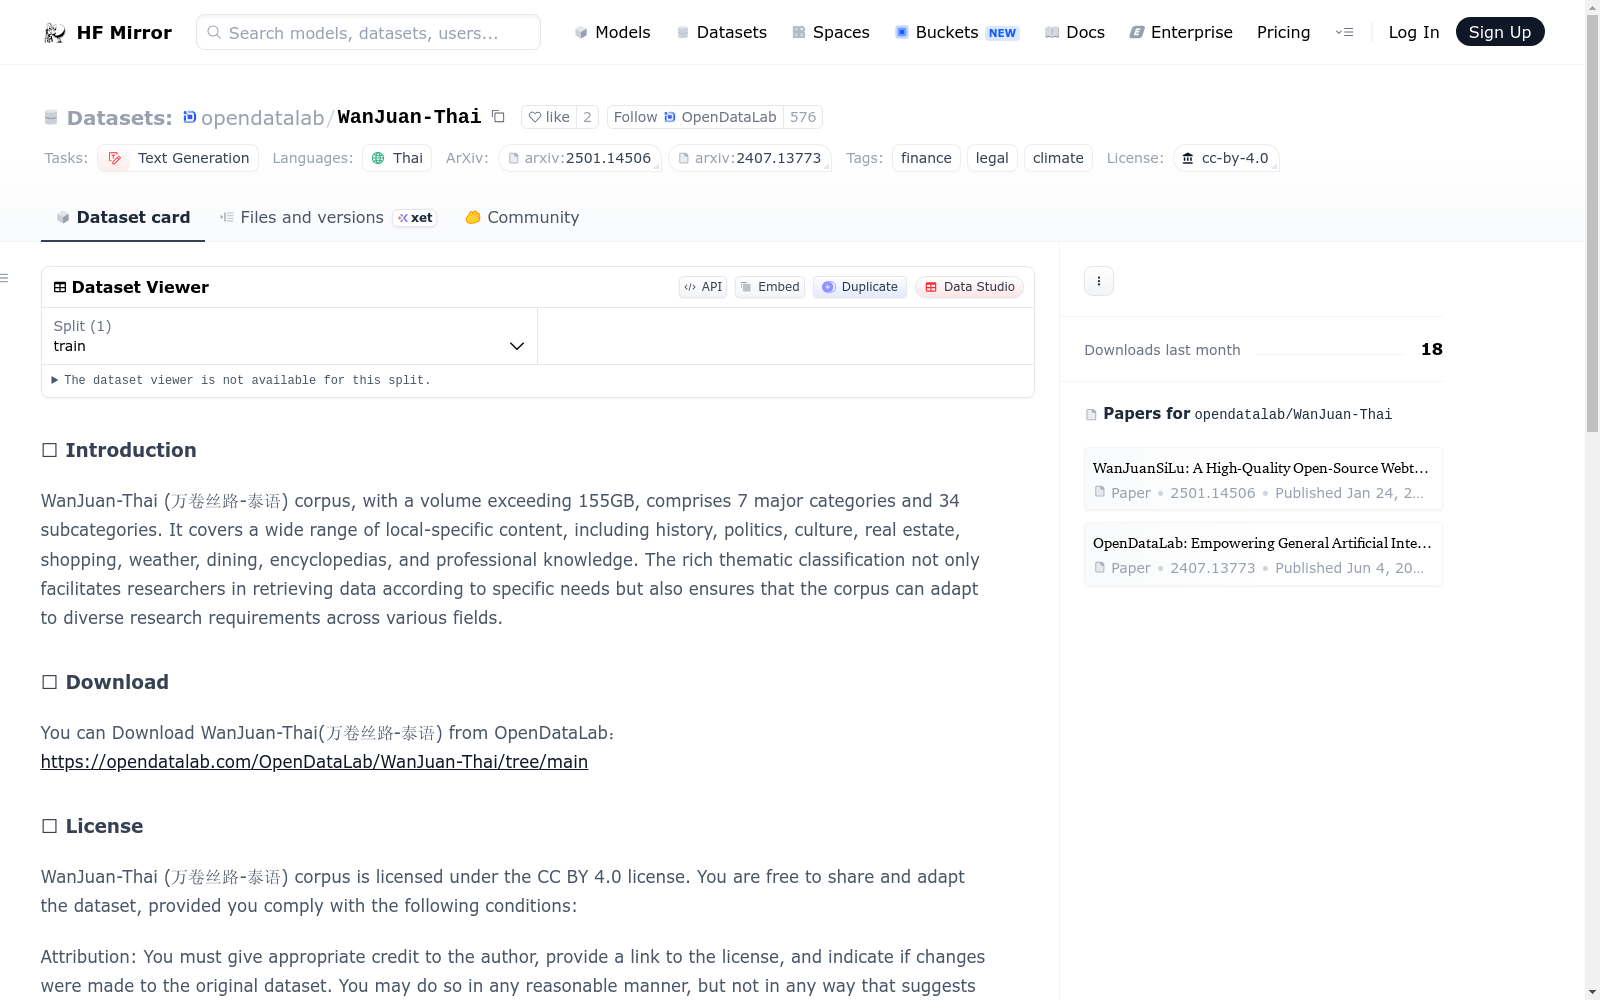Click the Text Generation task tag
The image size is (1600, 1000).
pyautogui.click(x=178, y=158)
